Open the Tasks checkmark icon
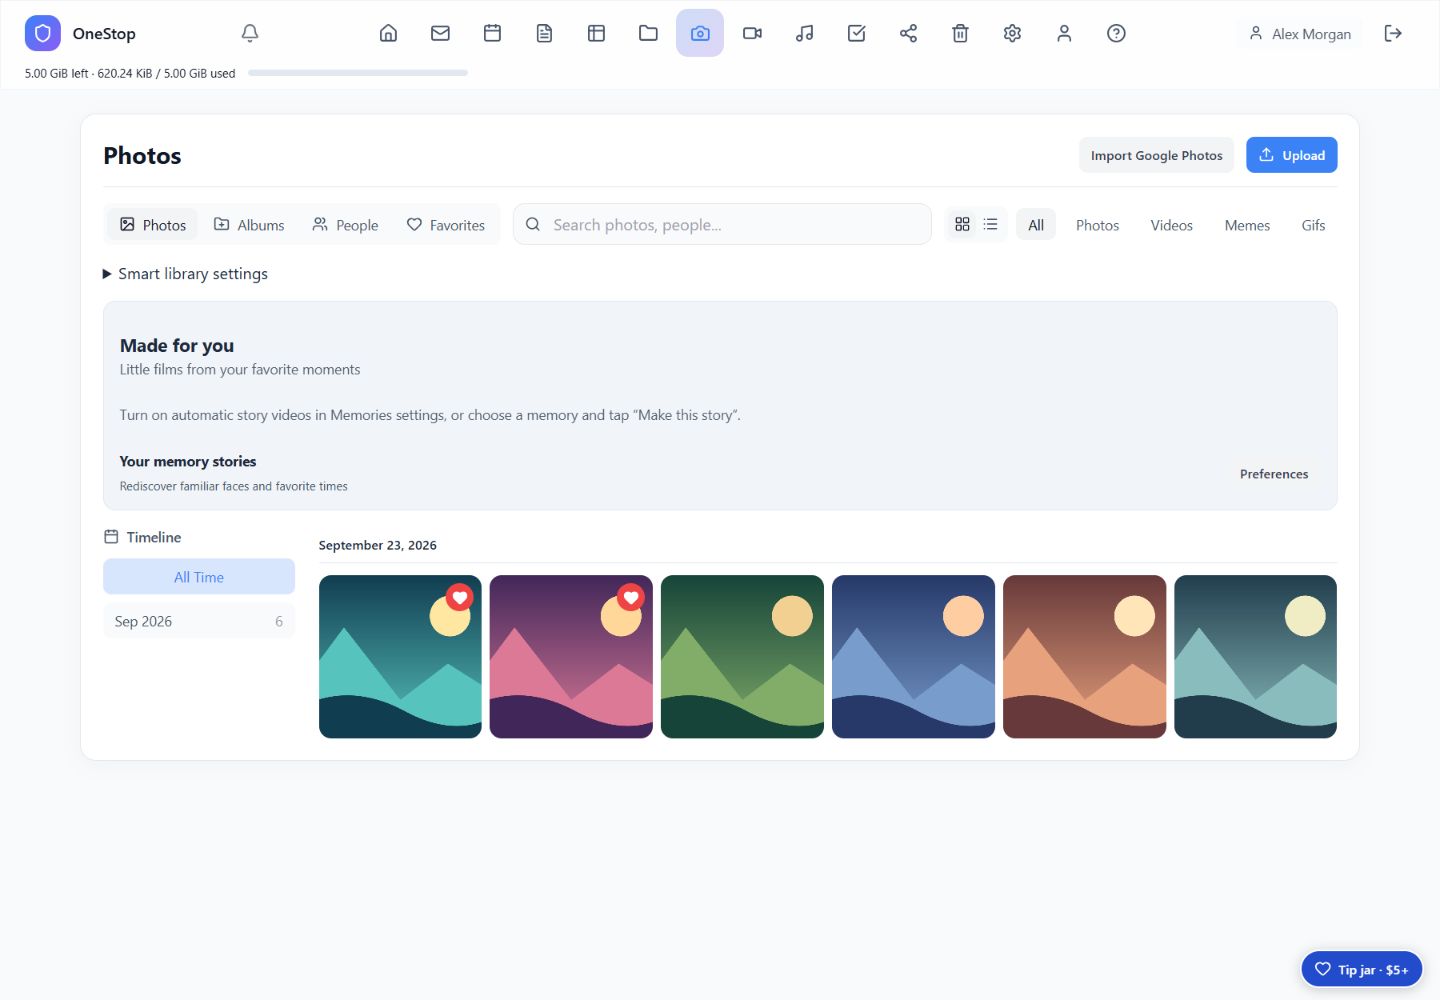The height and width of the screenshot is (1000, 1440). [856, 33]
